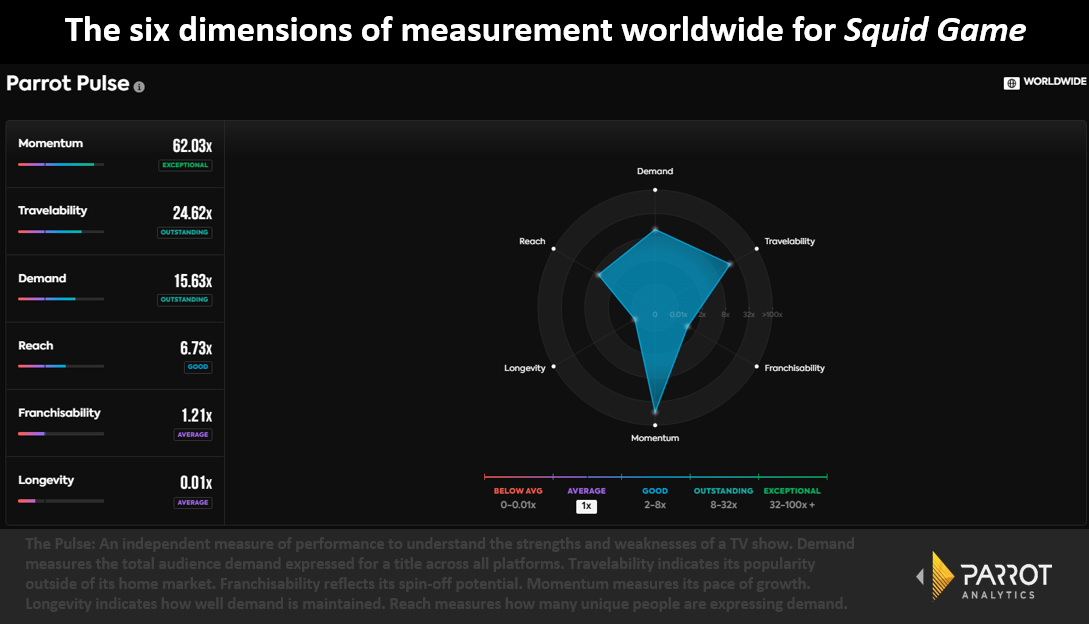Image resolution: width=1089 pixels, height=624 pixels.
Task: Click the Parrot Pulse heading
Action: click(68, 83)
